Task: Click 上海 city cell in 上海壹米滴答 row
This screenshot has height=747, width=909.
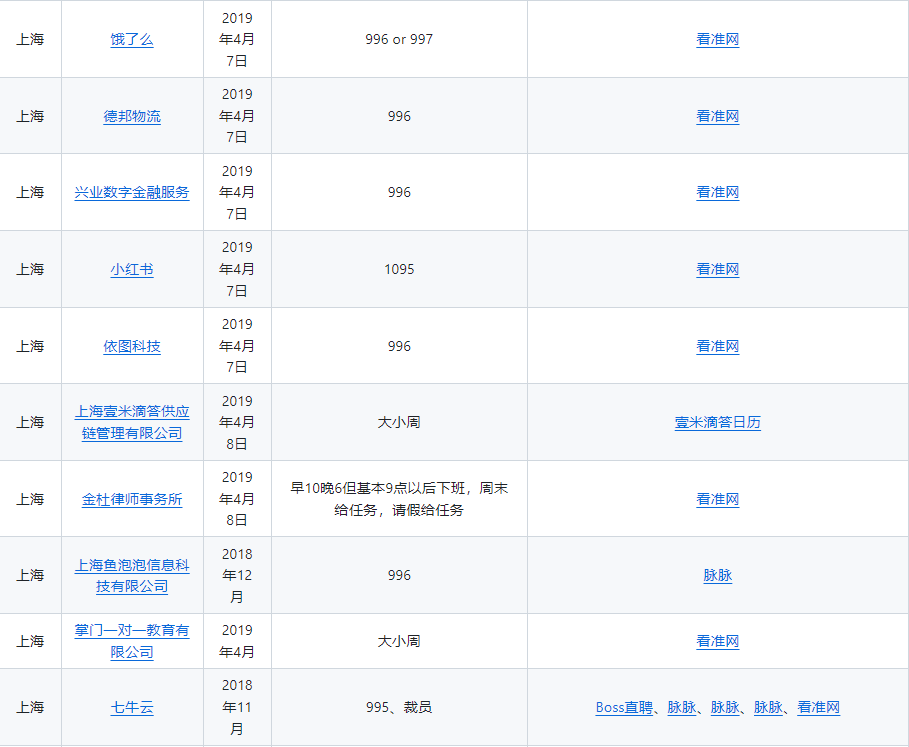Action: pos(30,422)
